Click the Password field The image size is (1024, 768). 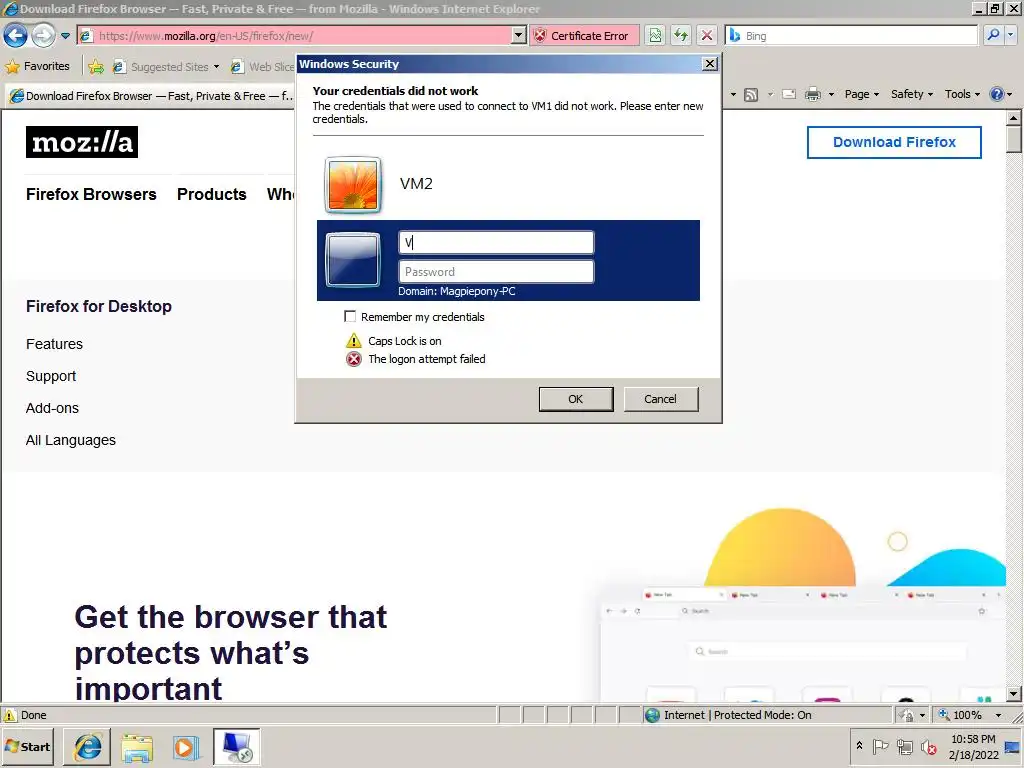tap(496, 272)
